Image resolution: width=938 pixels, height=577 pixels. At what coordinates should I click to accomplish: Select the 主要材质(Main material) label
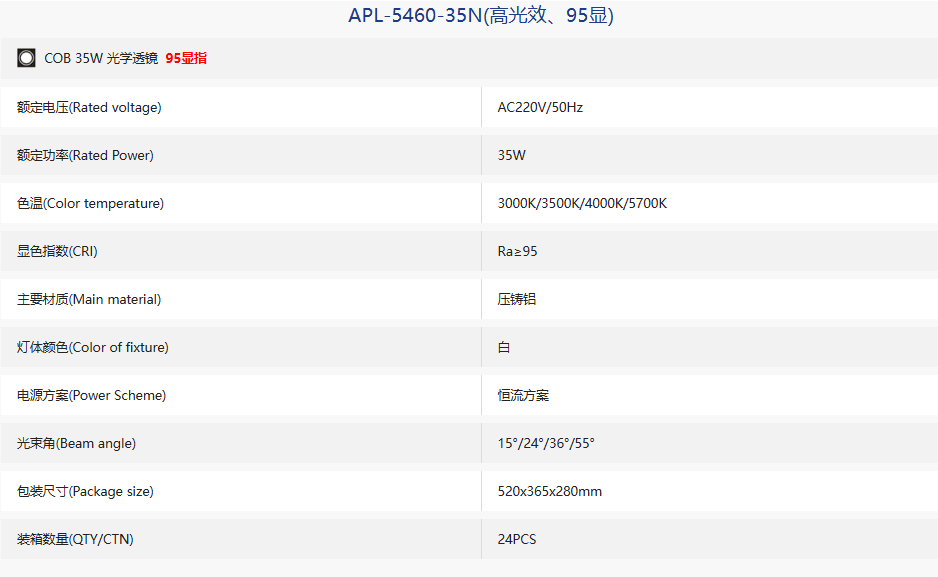89,299
